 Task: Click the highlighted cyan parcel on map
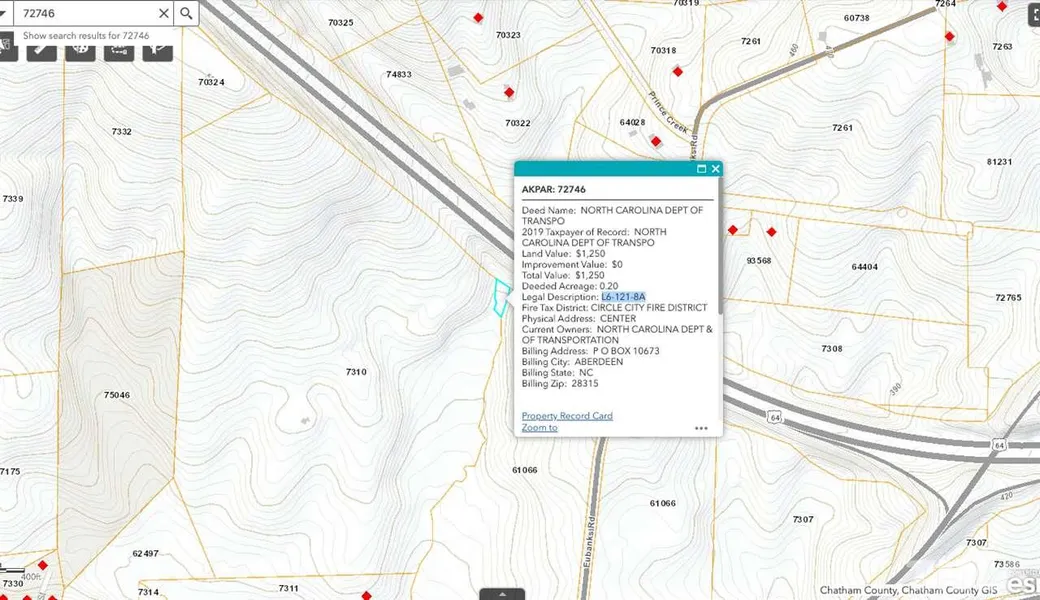pyautogui.click(x=502, y=298)
